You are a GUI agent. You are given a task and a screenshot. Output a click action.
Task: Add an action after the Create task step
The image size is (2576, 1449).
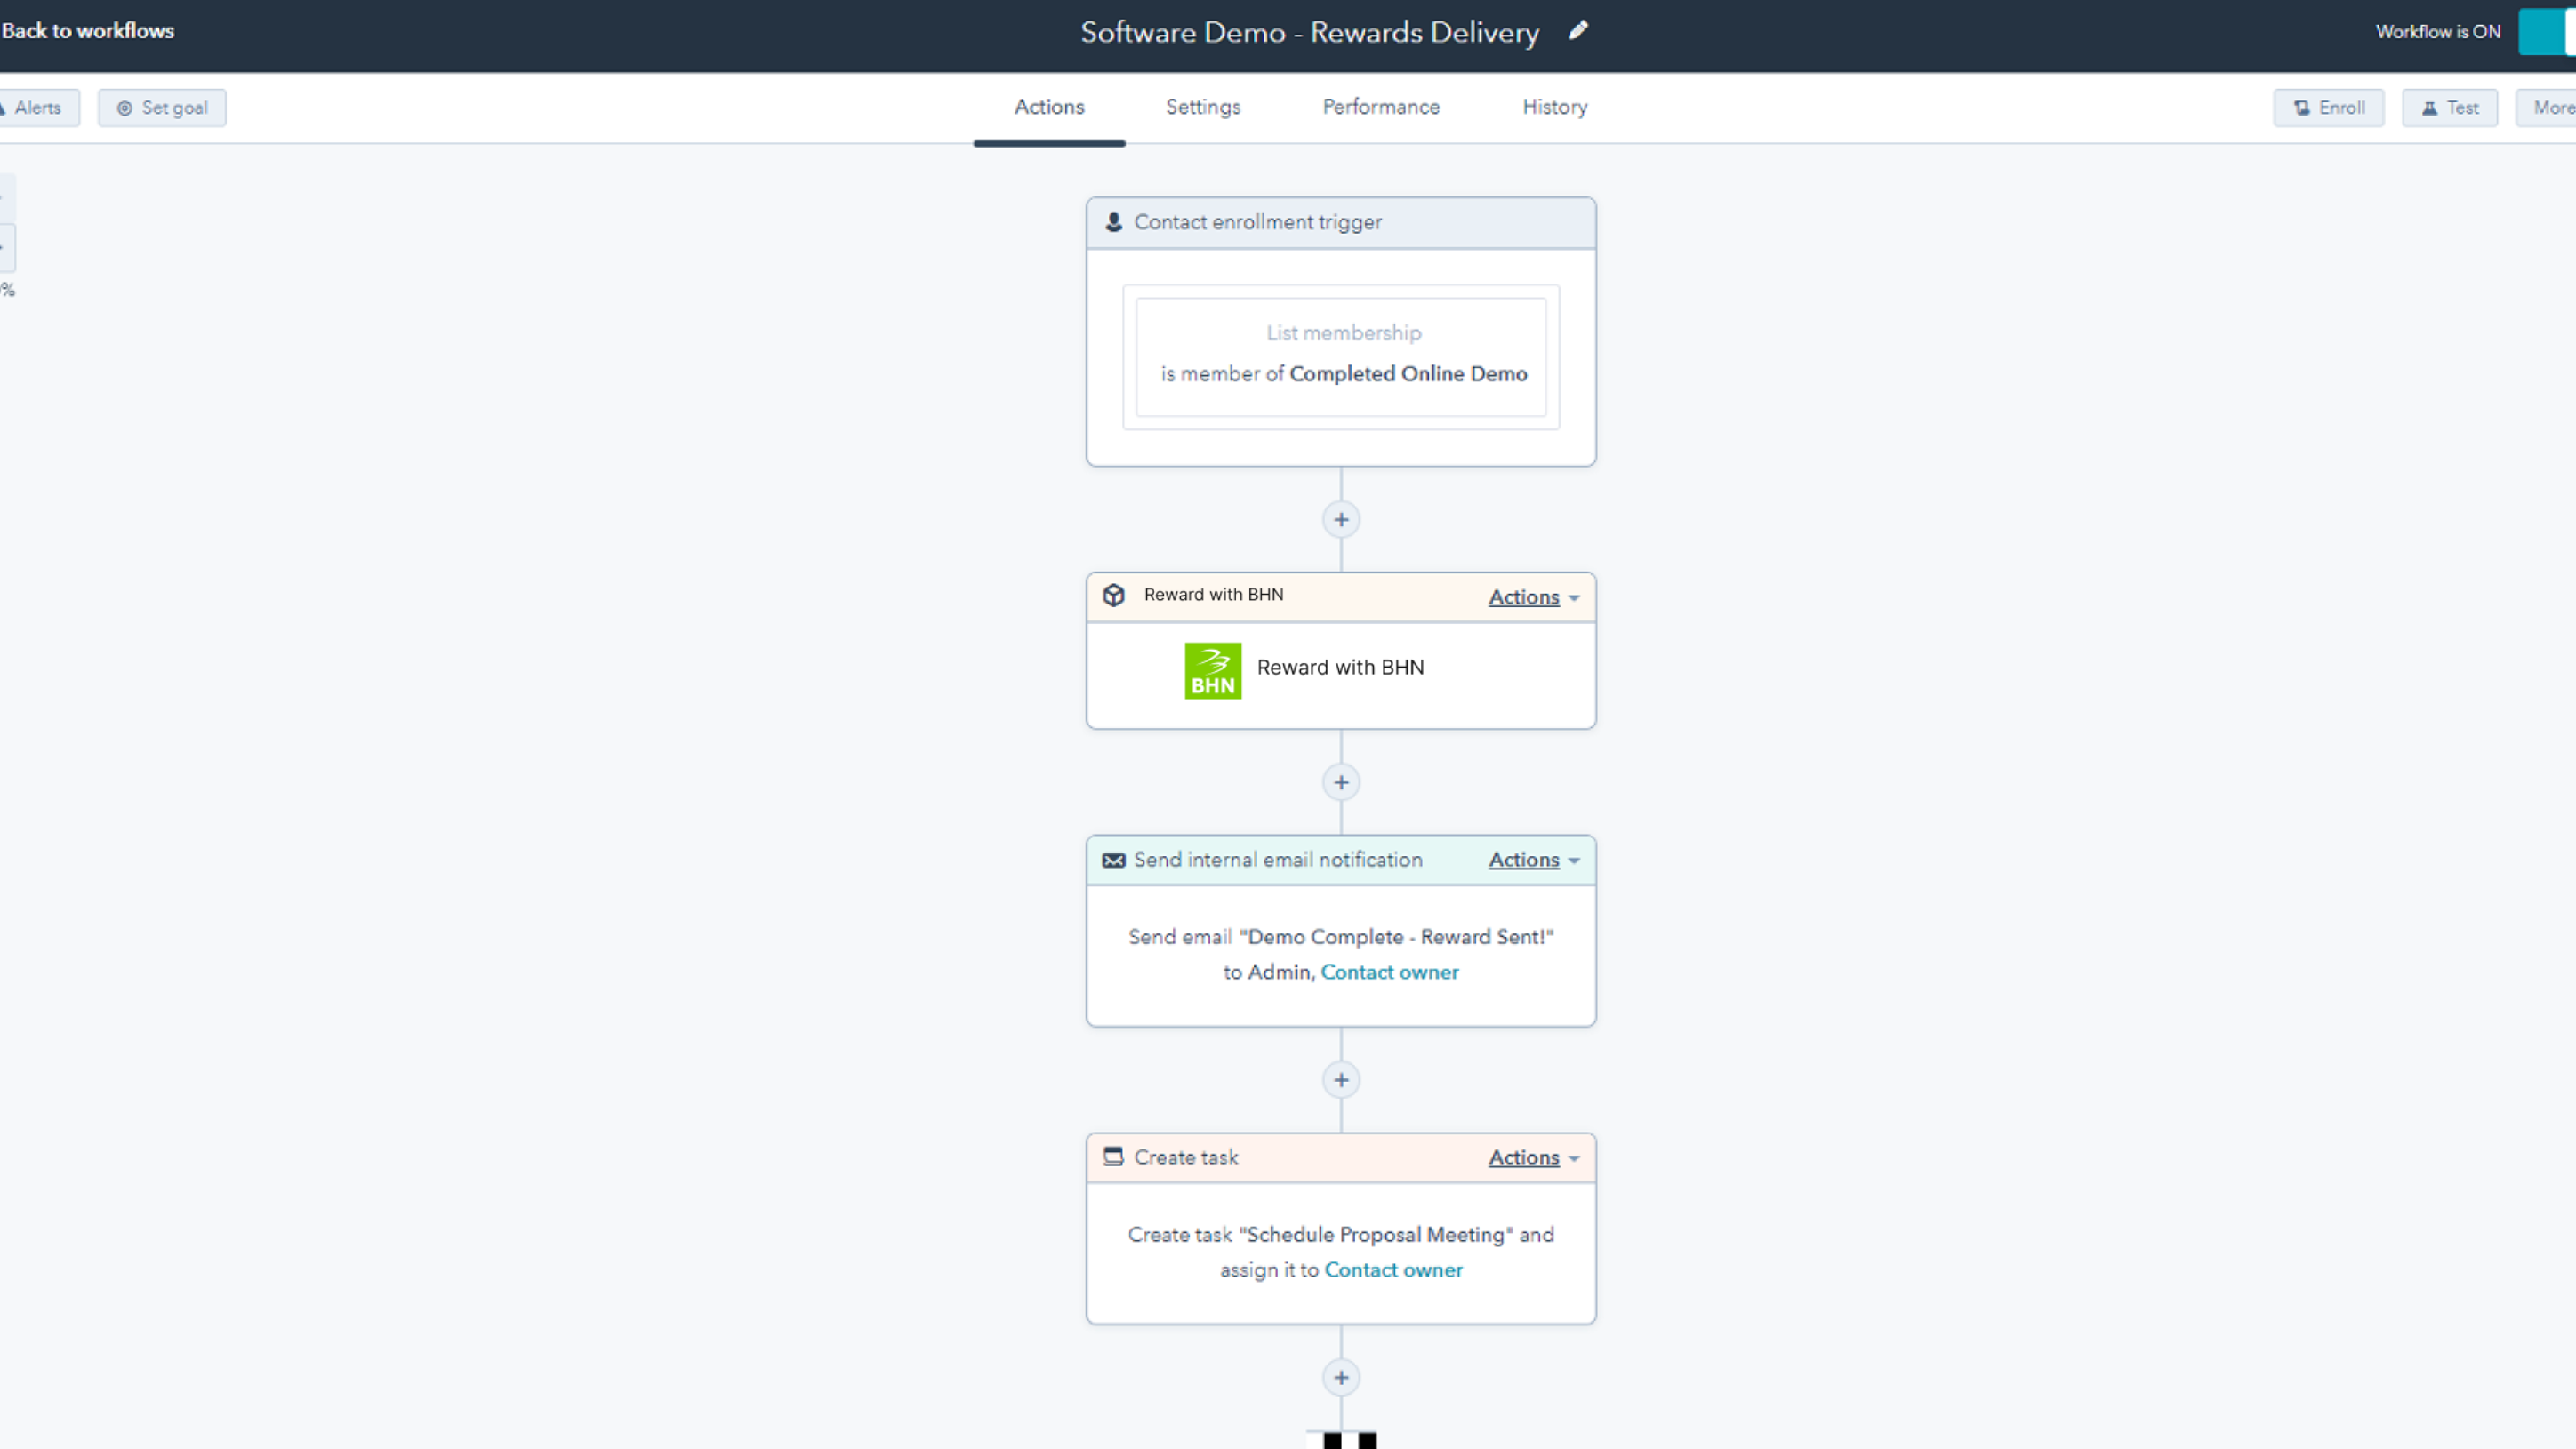point(1341,1378)
